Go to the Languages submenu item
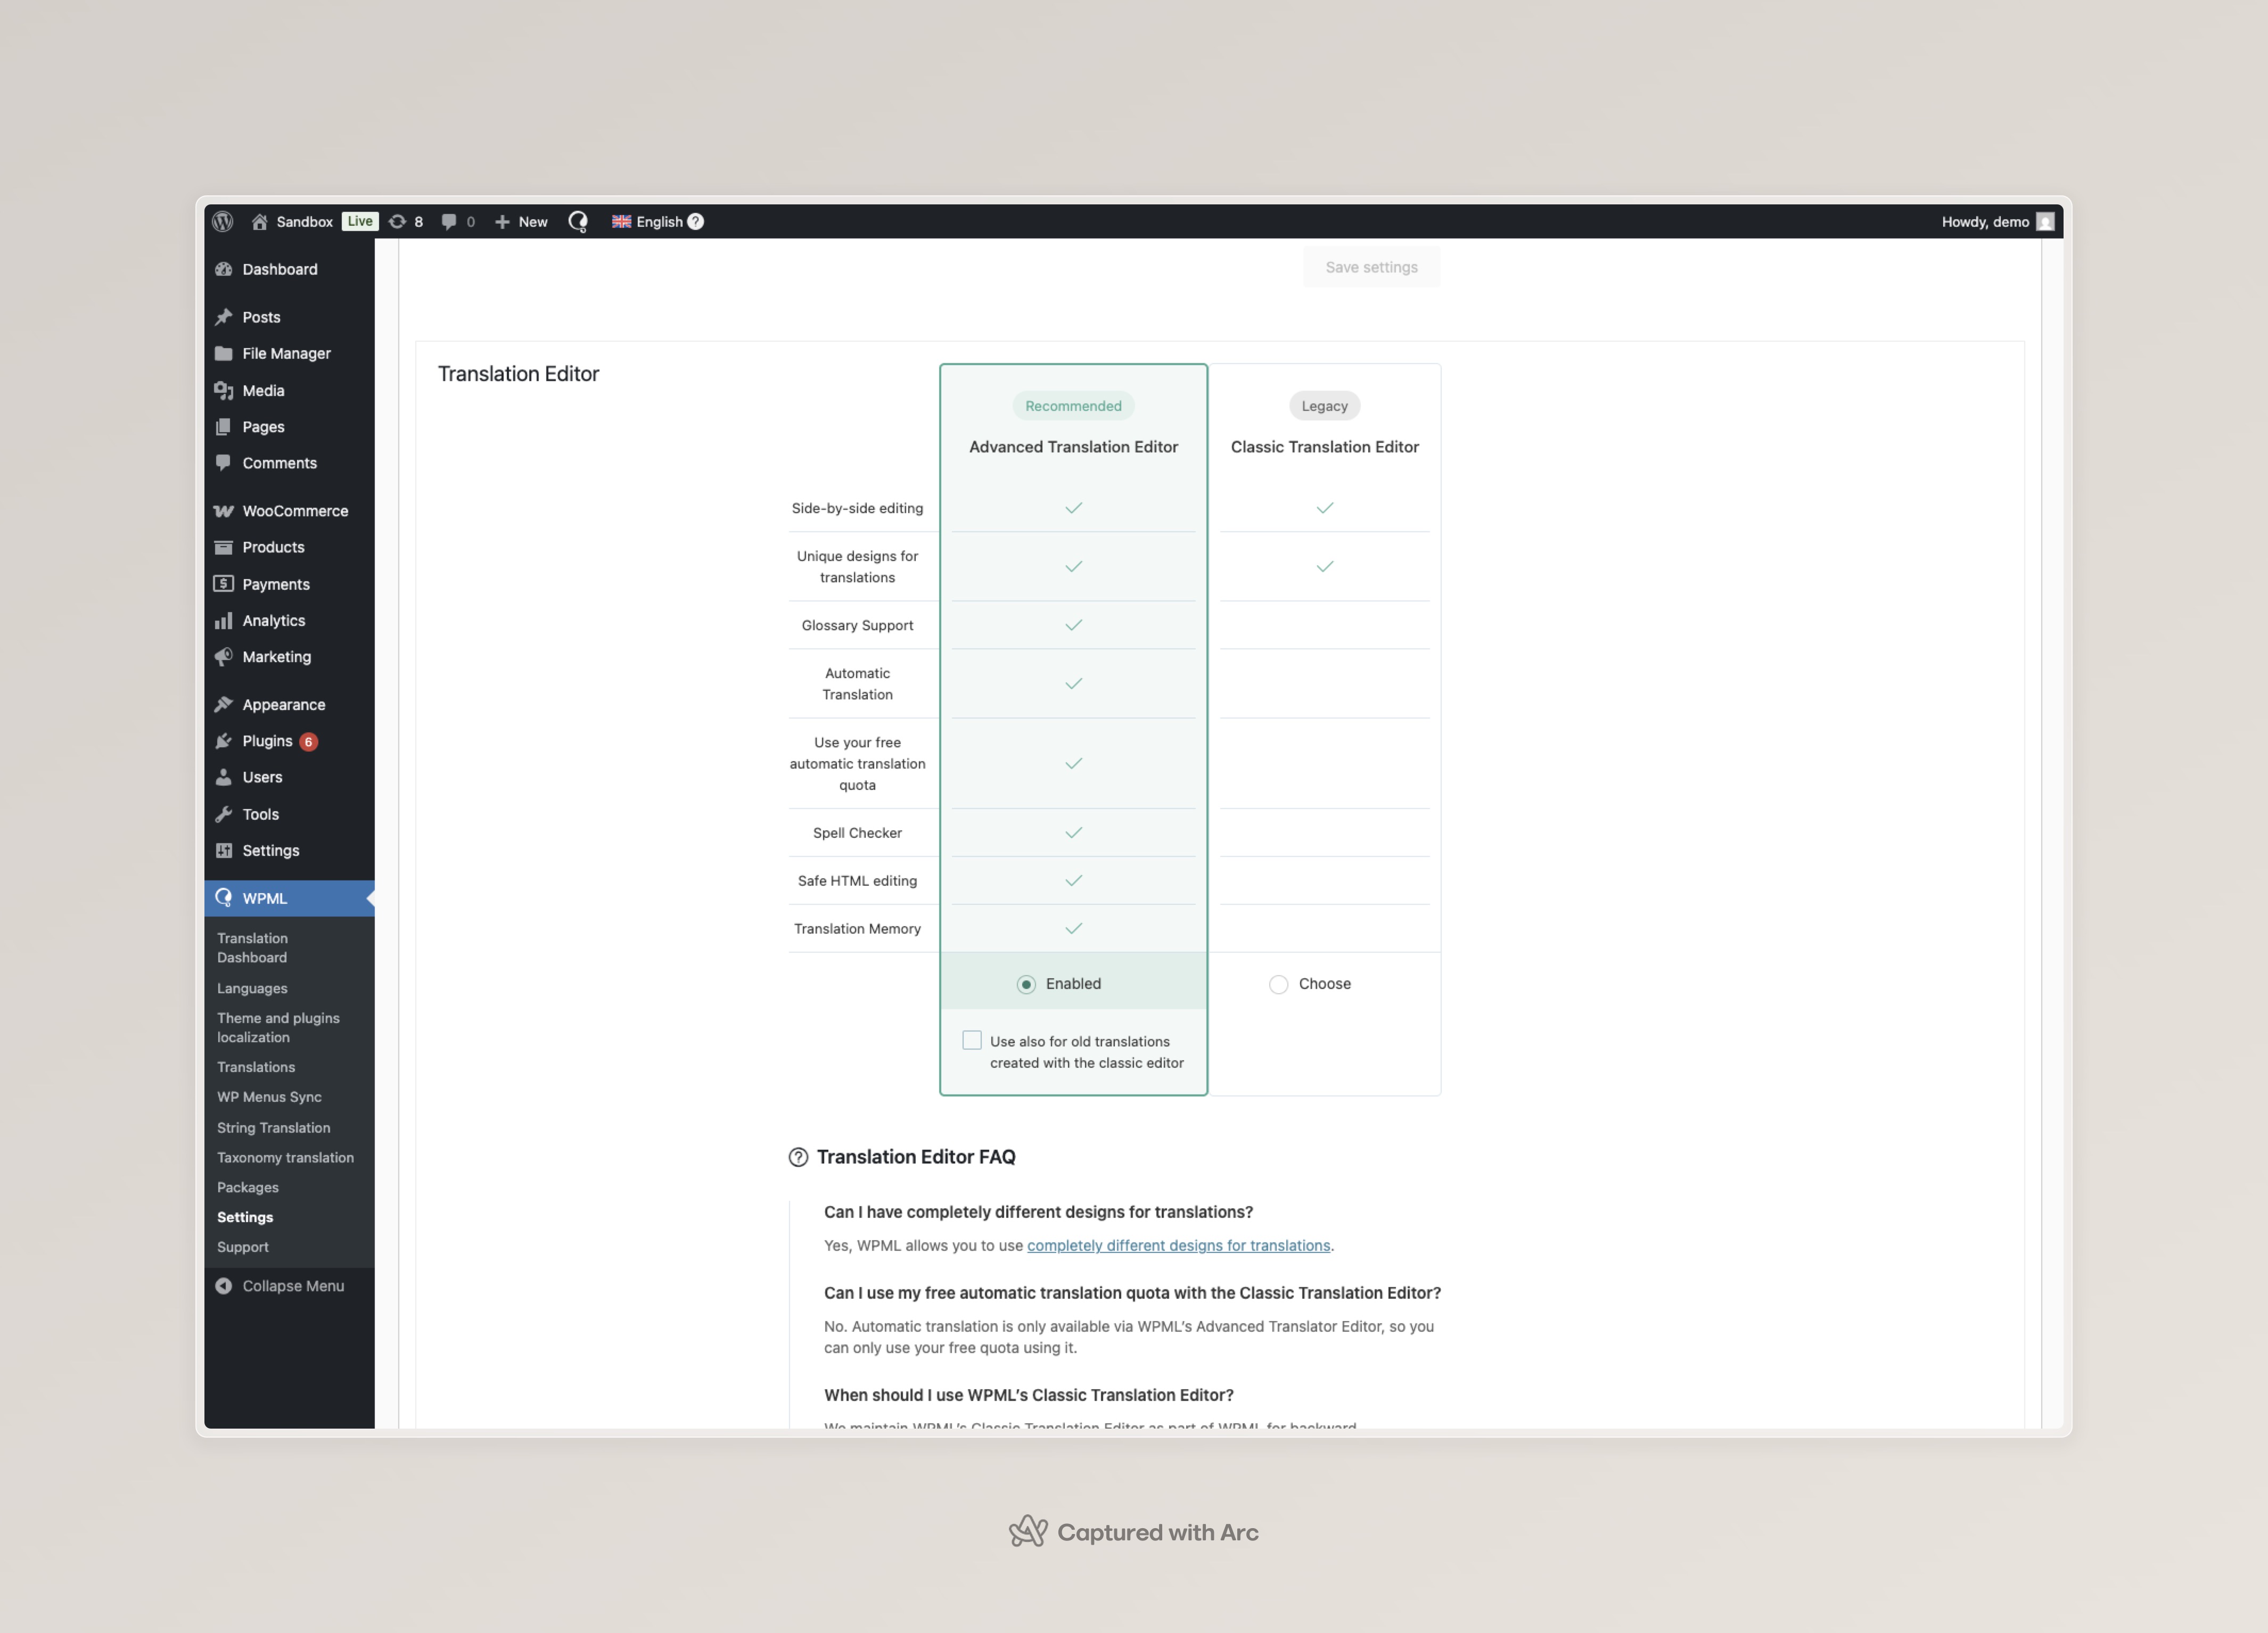Screen dimensions: 2268x1633 coord(252,988)
